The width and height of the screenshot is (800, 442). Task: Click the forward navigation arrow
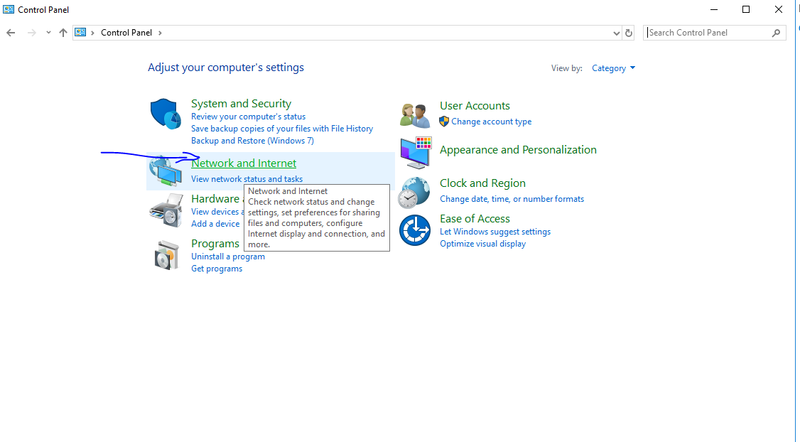coord(32,33)
